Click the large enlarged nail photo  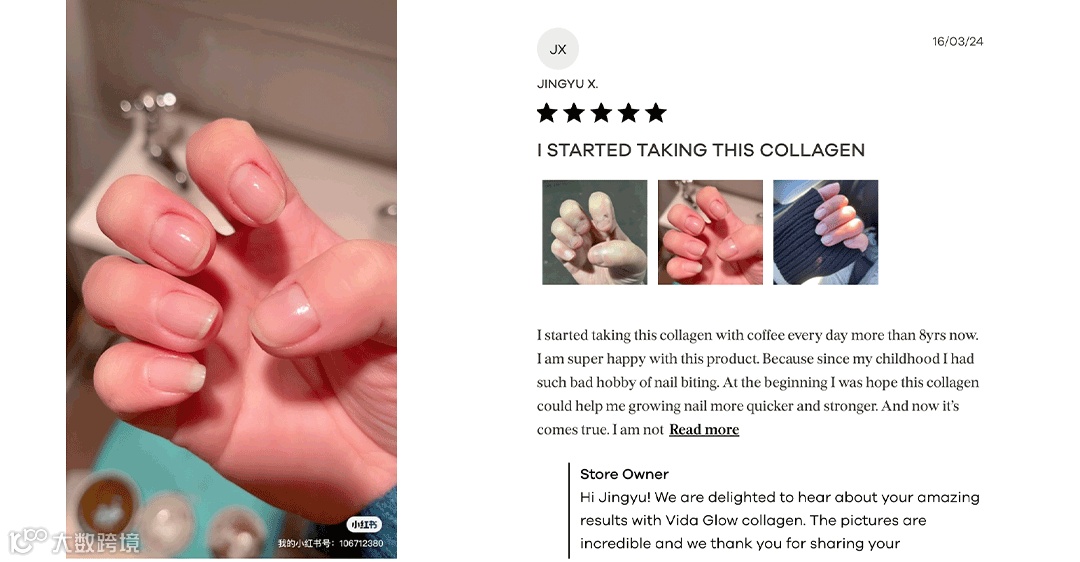(x=231, y=279)
